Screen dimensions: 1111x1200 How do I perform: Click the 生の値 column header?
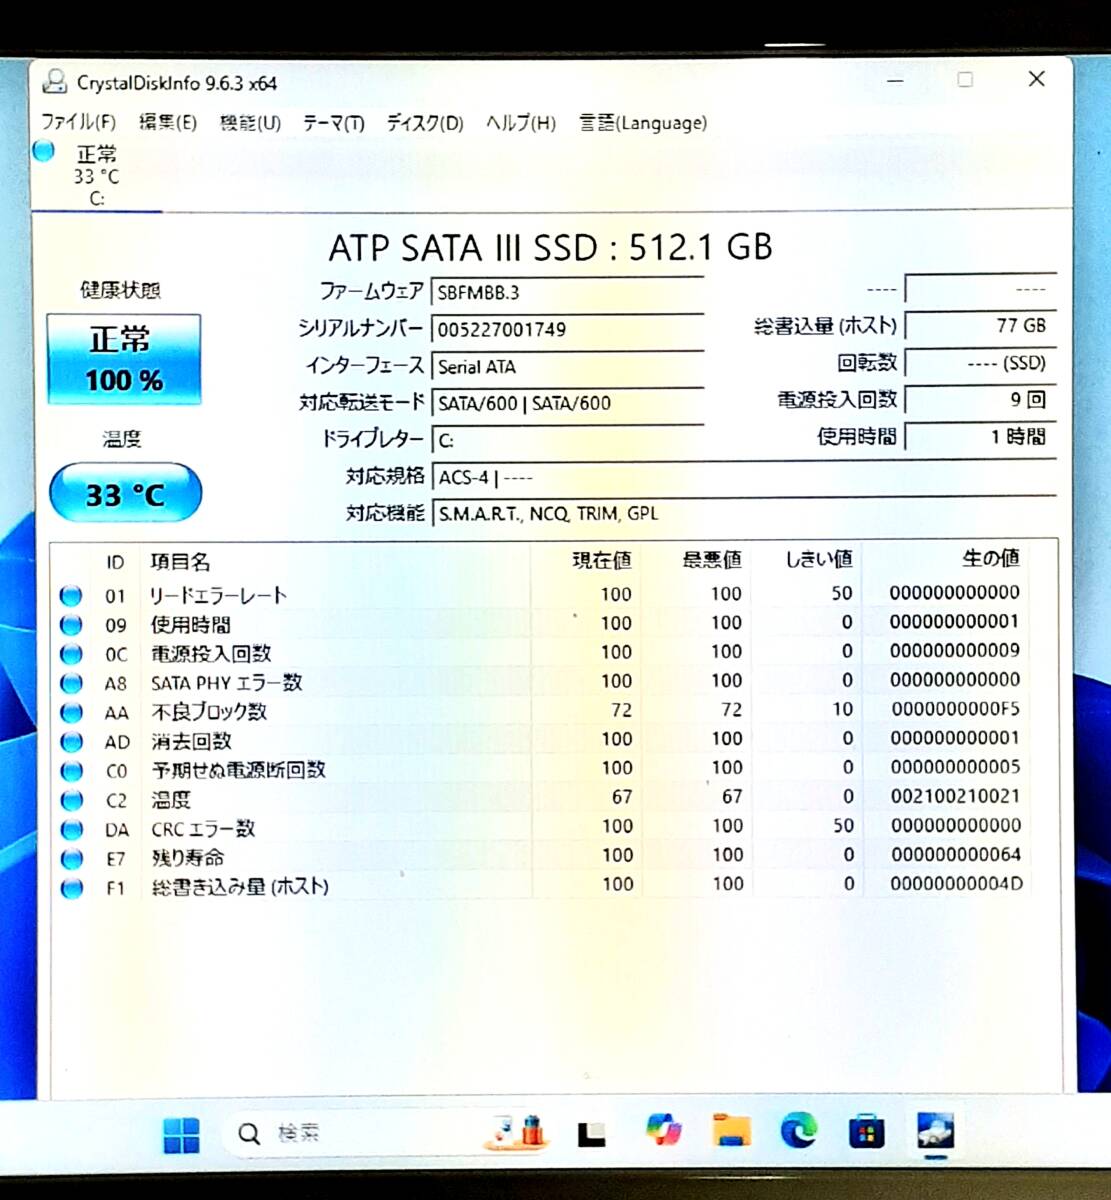[x=990, y=558]
